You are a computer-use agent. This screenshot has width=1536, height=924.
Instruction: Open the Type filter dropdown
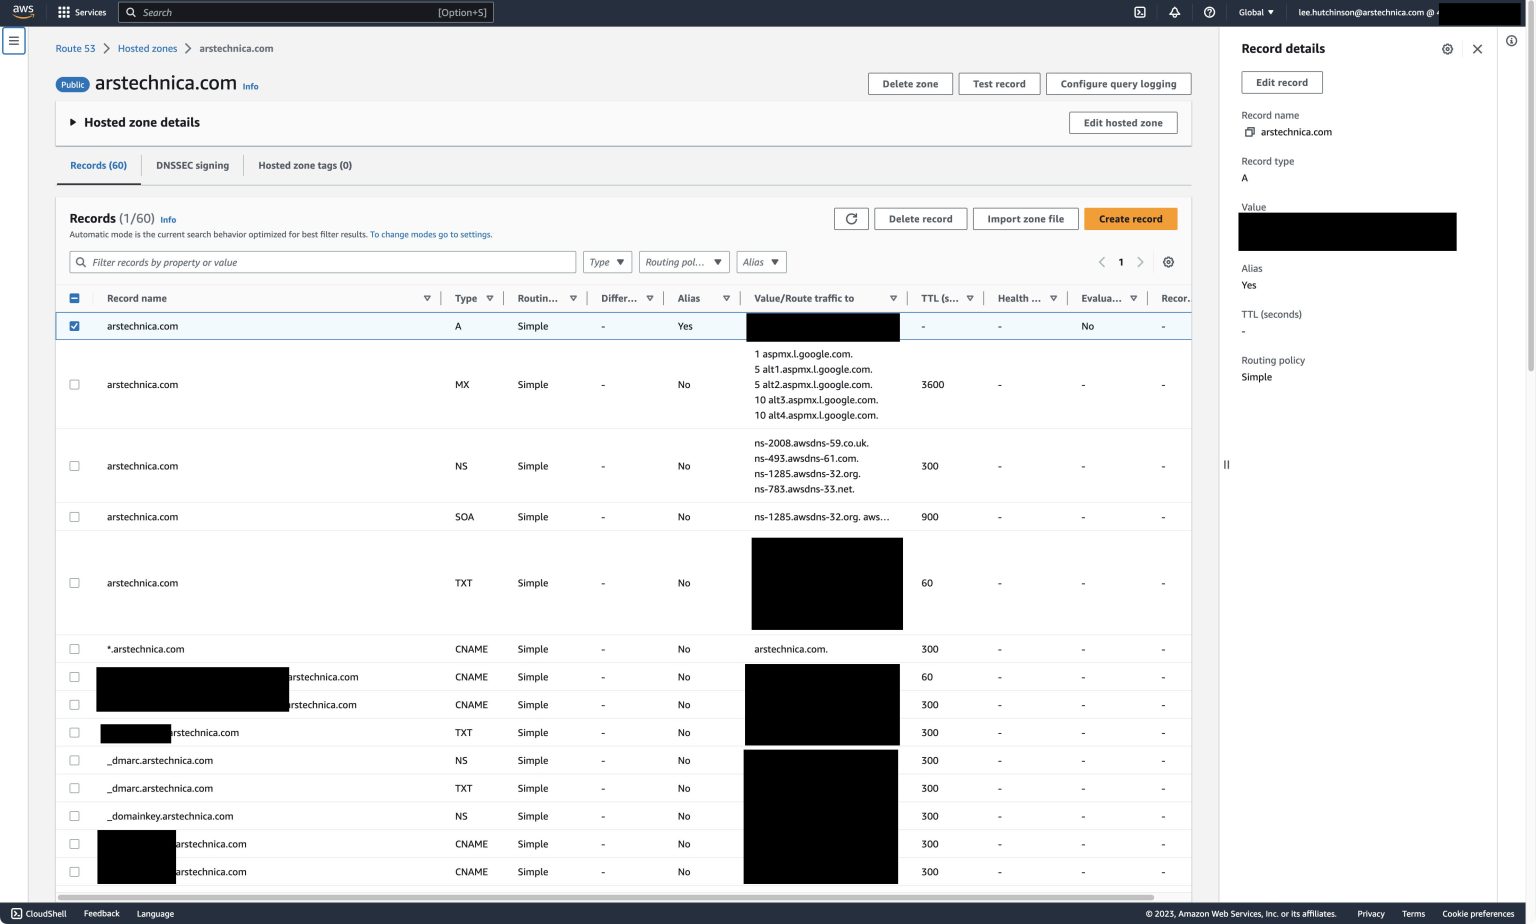(x=607, y=262)
